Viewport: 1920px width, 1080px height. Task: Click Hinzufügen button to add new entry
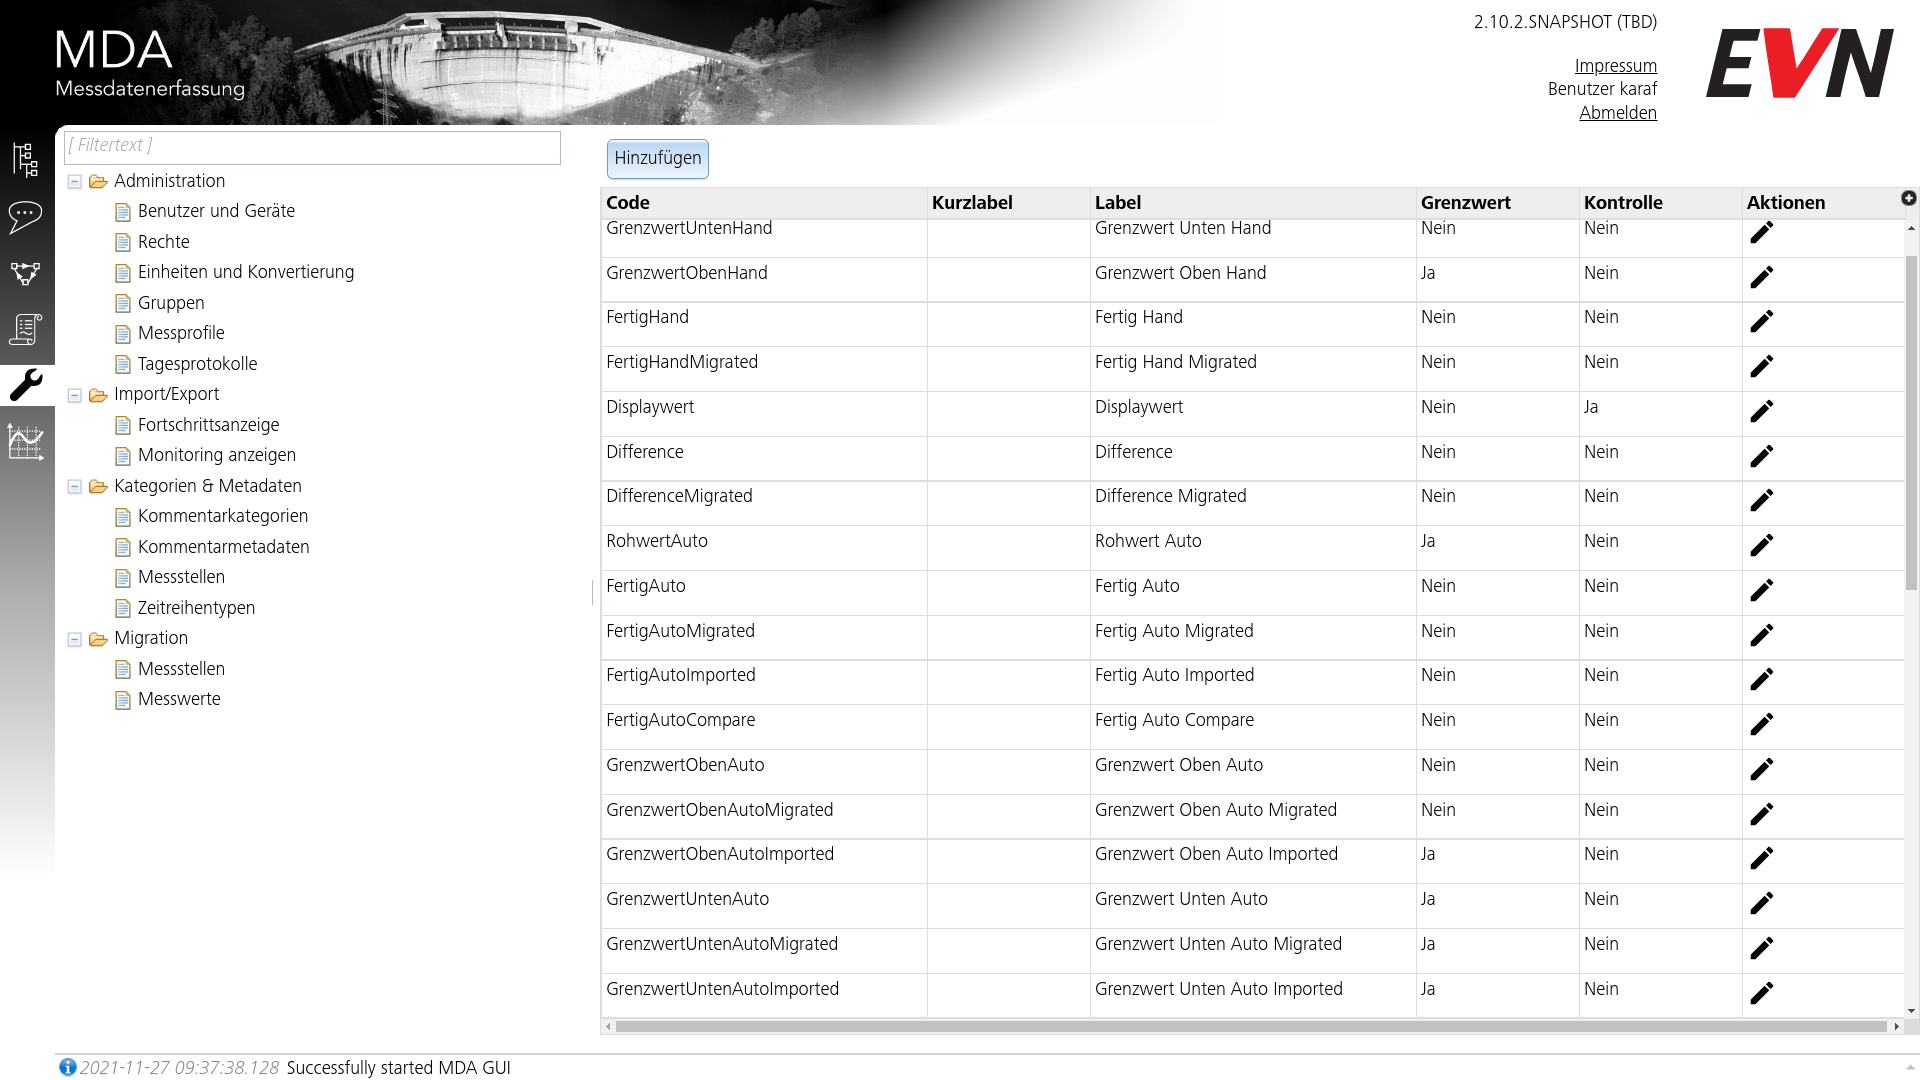tap(657, 160)
